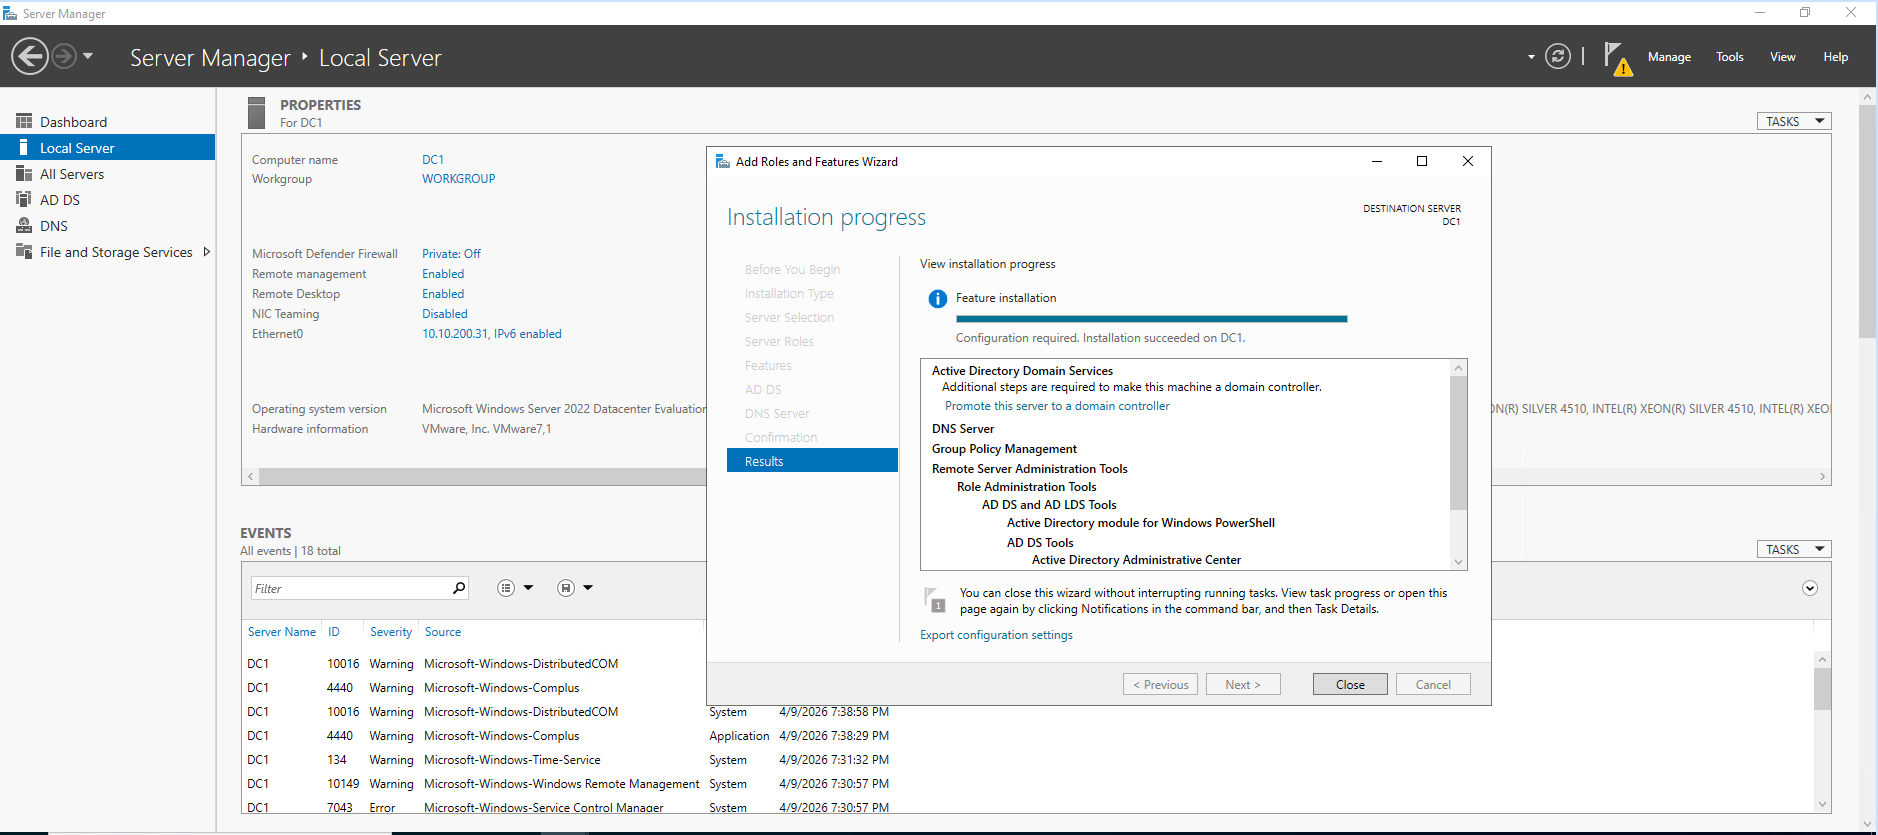1878x835 pixels.
Task: Click in the events Filter text box
Action: click(x=350, y=588)
